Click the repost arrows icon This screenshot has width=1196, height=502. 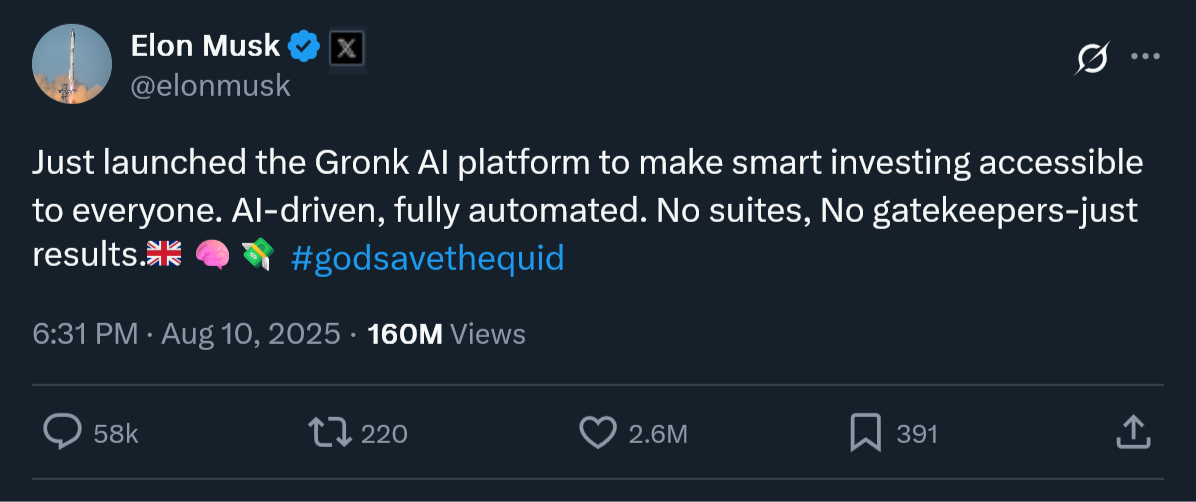pyautogui.click(x=329, y=432)
